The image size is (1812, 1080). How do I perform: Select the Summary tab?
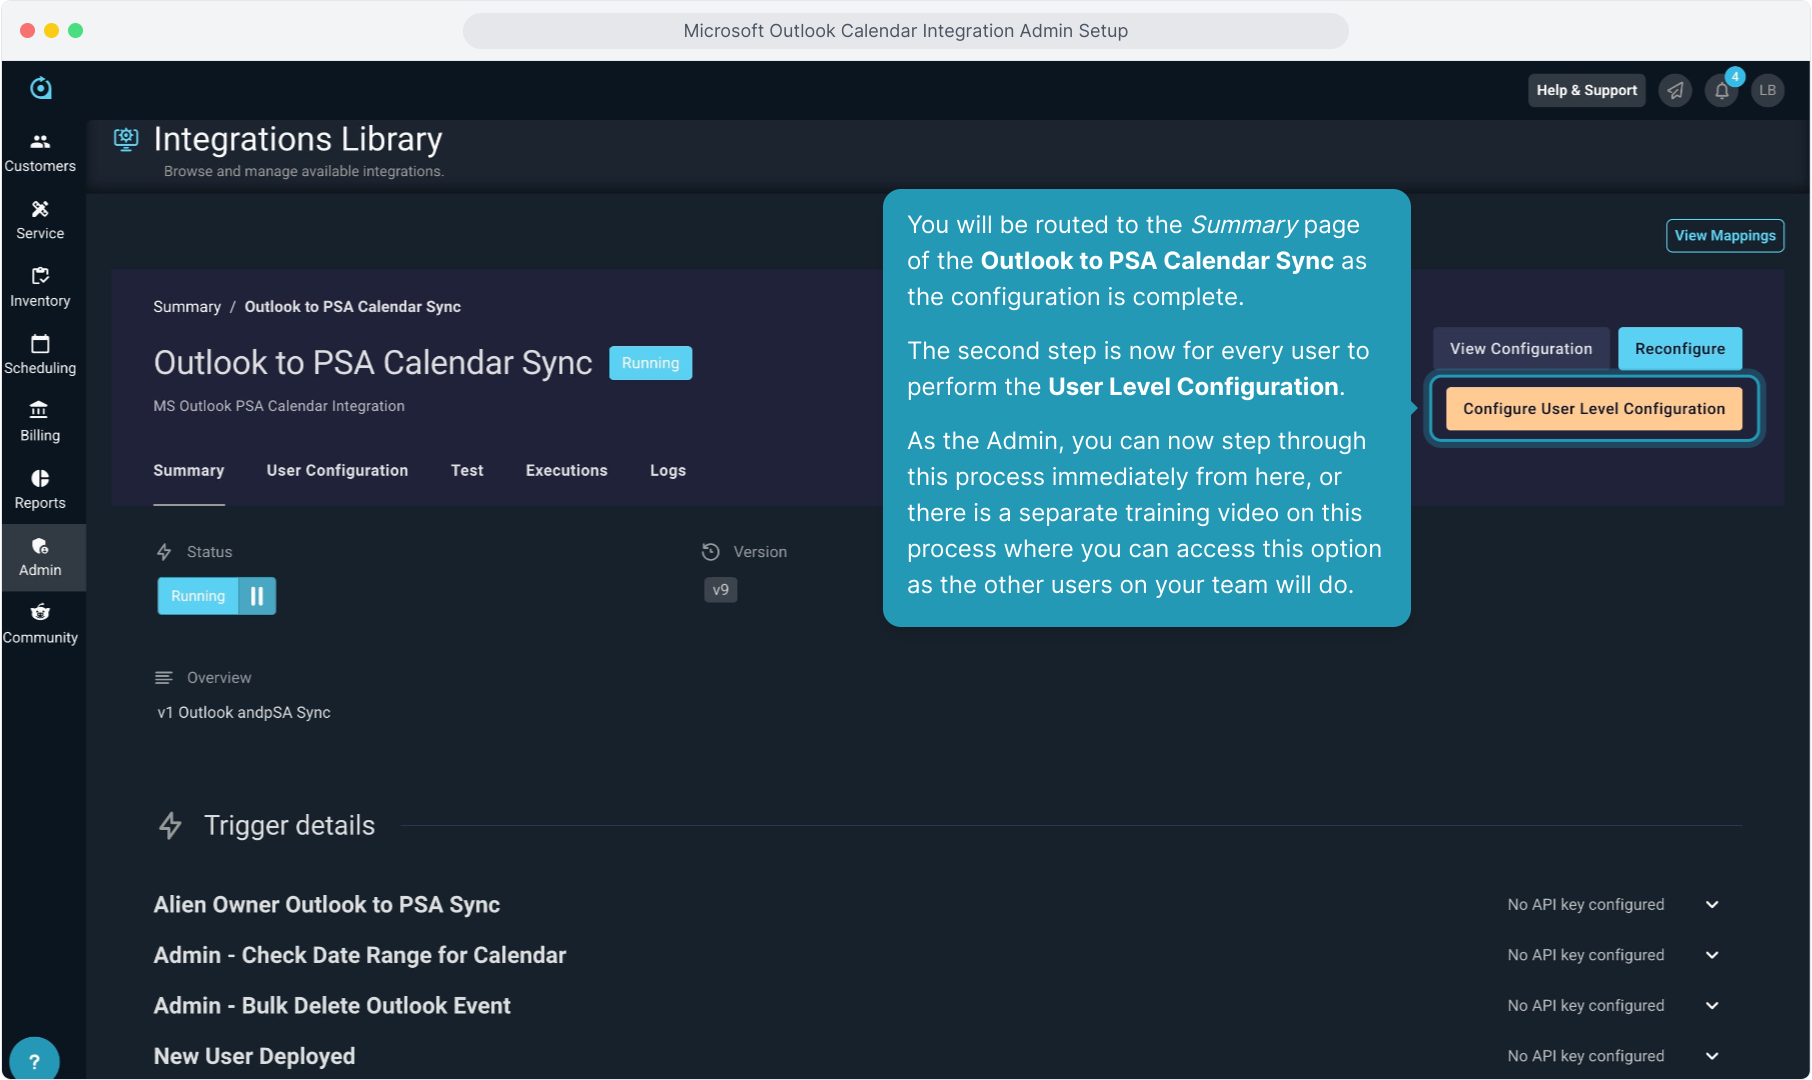point(189,471)
